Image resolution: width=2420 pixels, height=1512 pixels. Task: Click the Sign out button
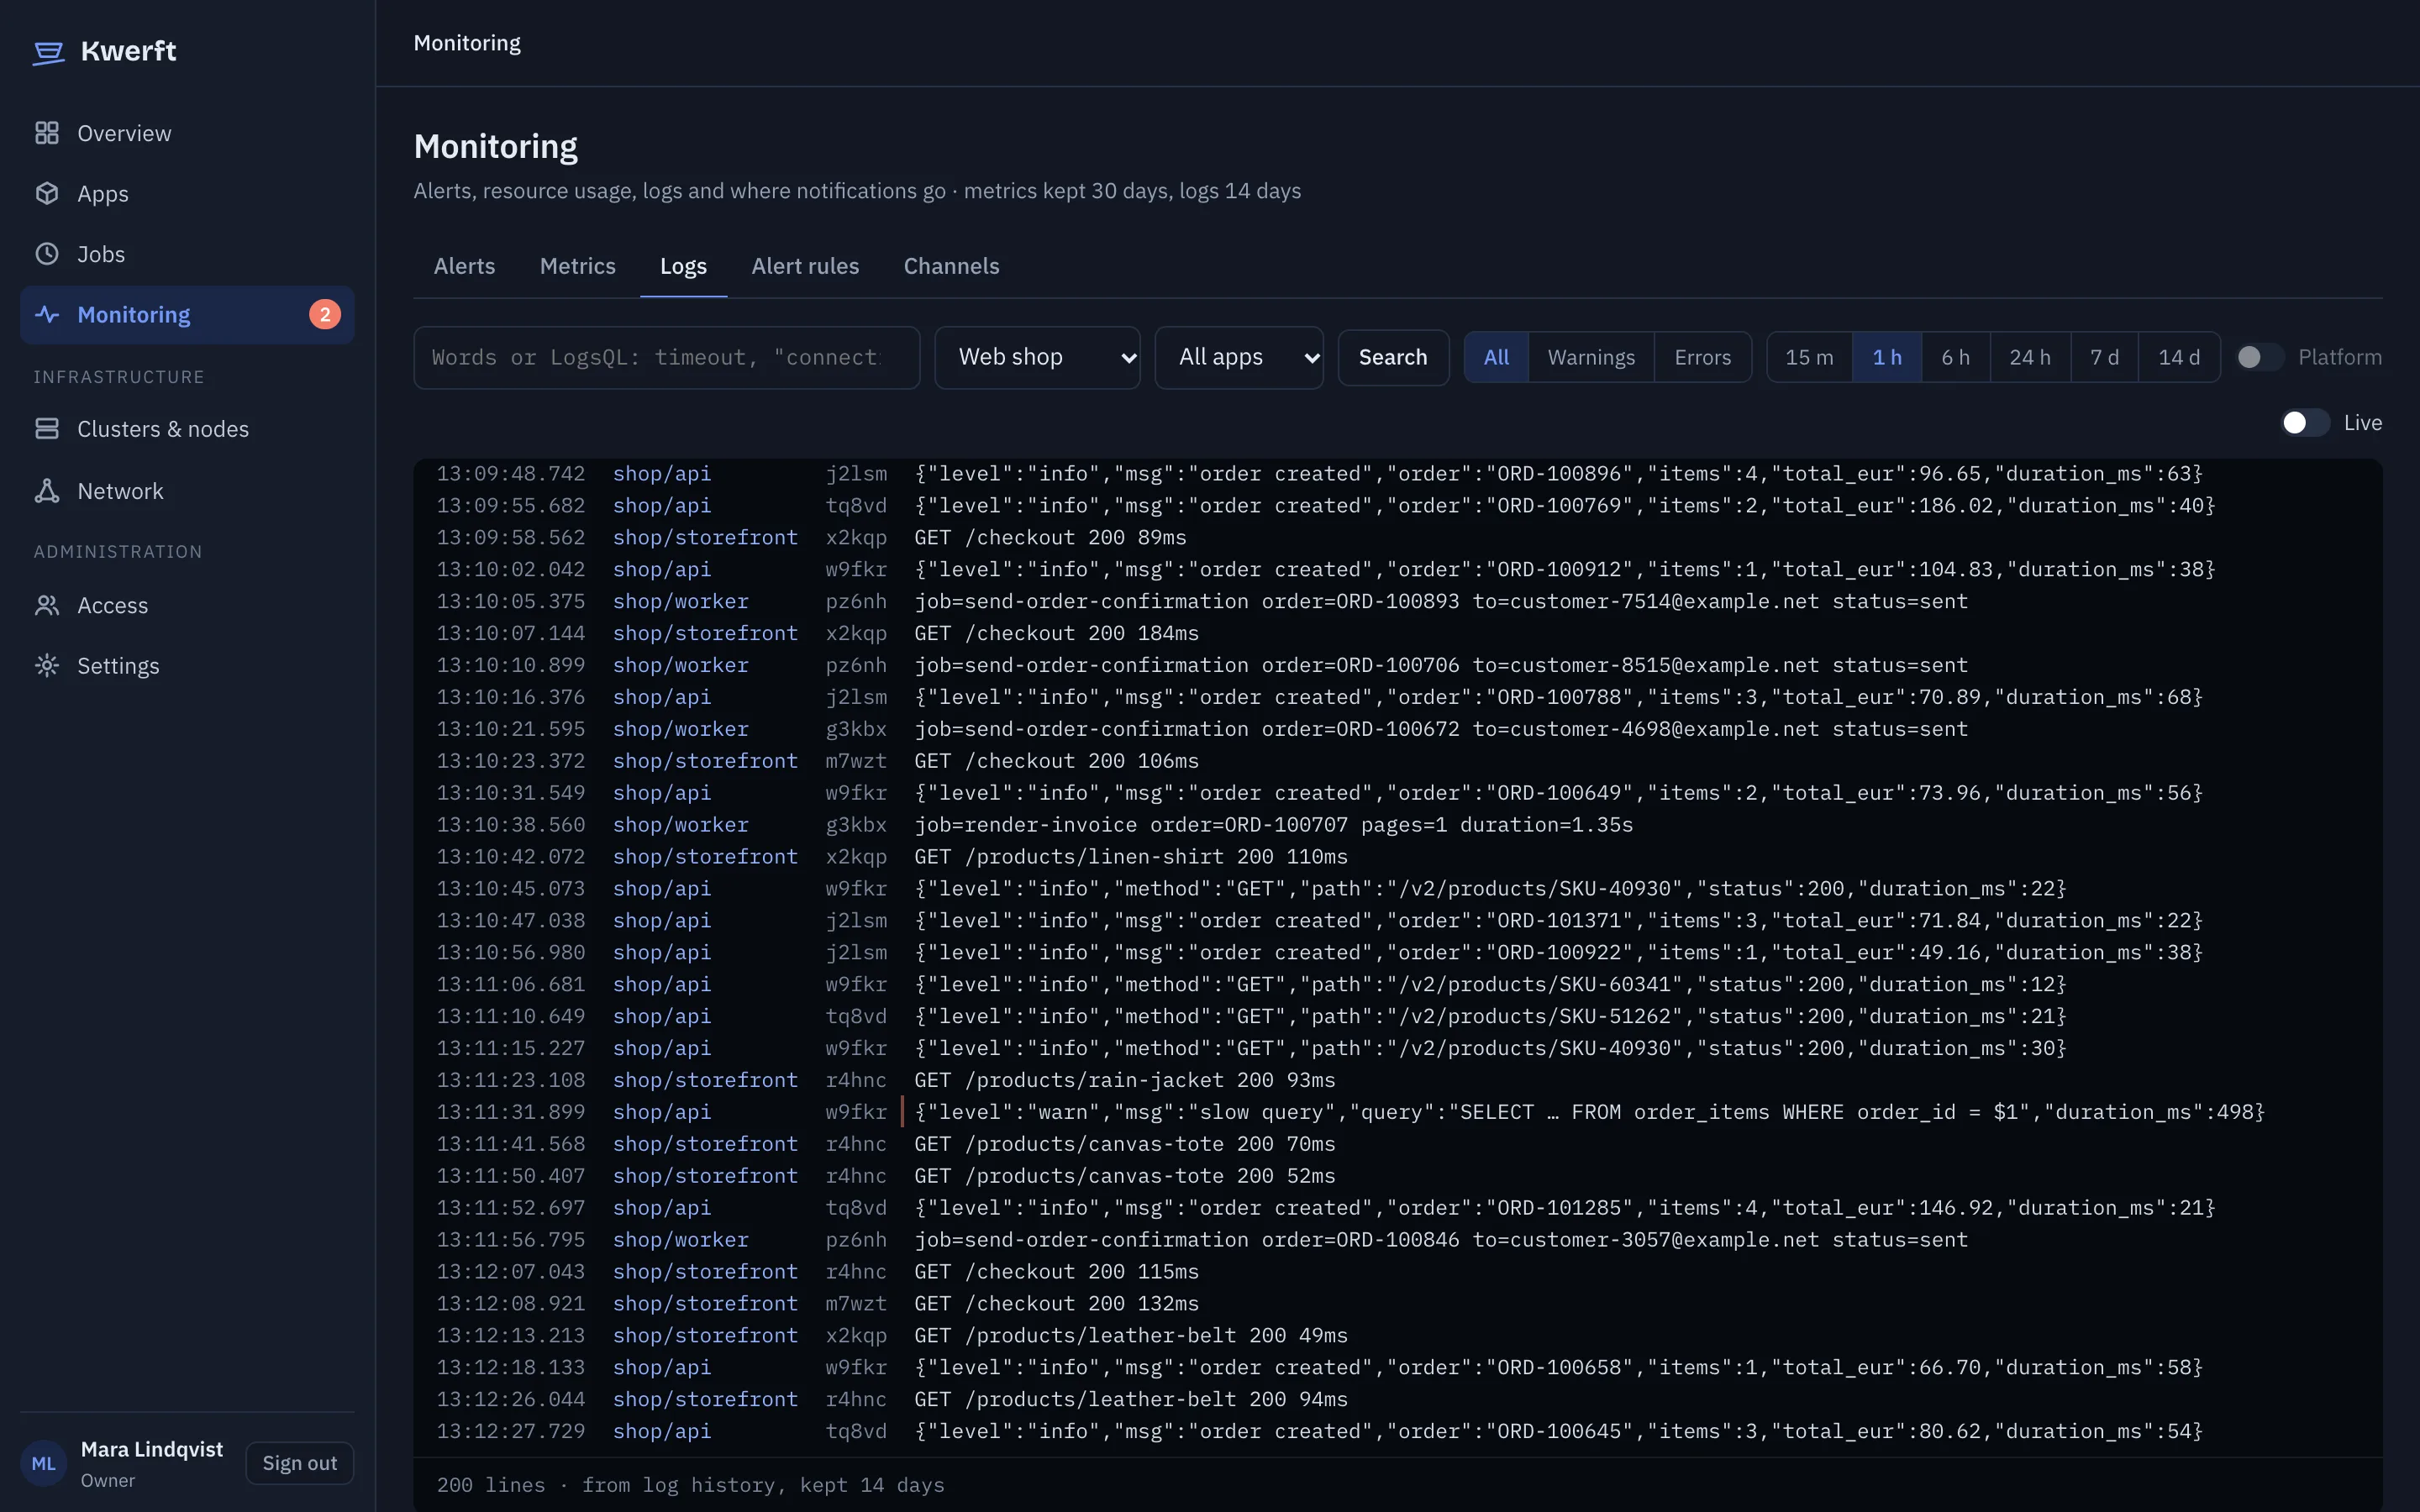coord(299,1463)
